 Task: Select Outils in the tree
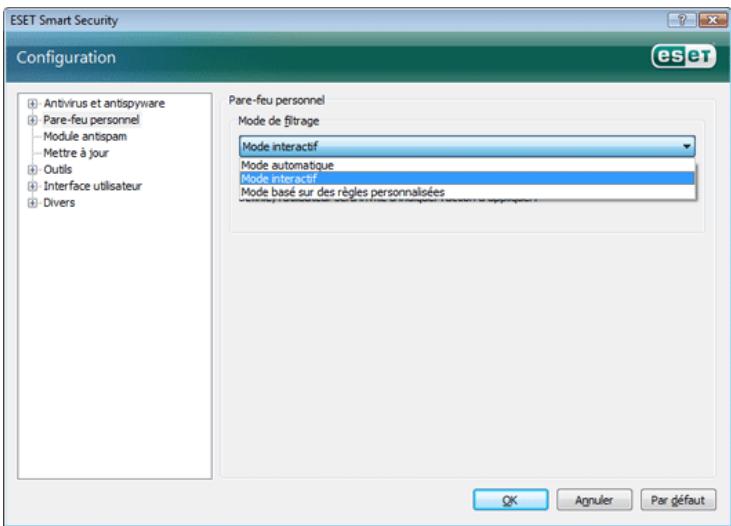click(57, 169)
